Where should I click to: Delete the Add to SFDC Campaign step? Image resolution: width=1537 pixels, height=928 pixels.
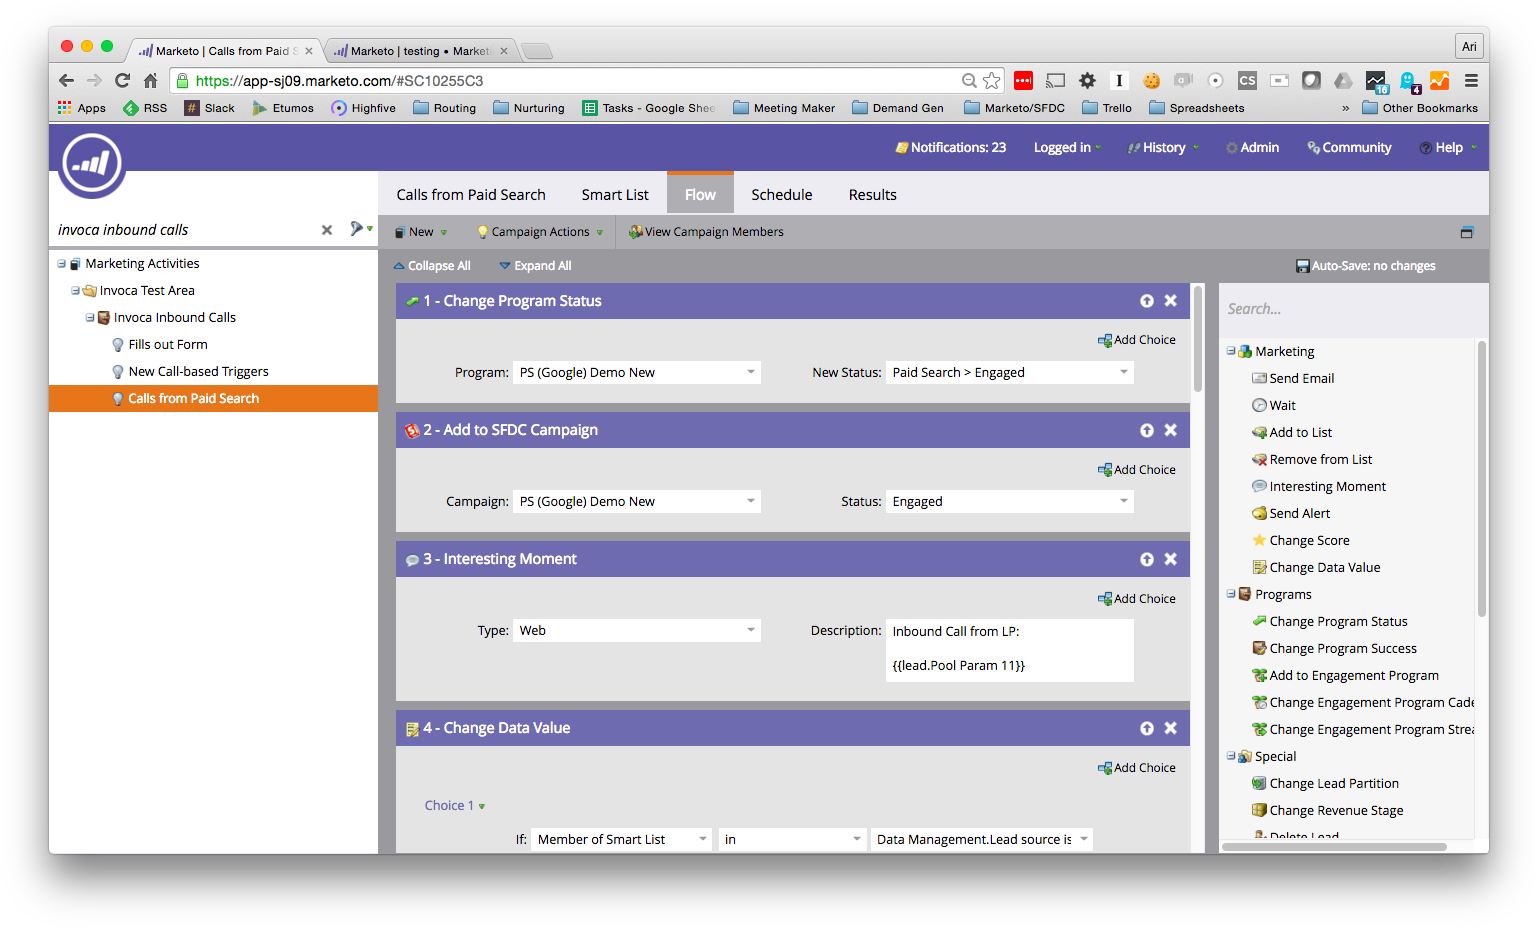[x=1171, y=430]
